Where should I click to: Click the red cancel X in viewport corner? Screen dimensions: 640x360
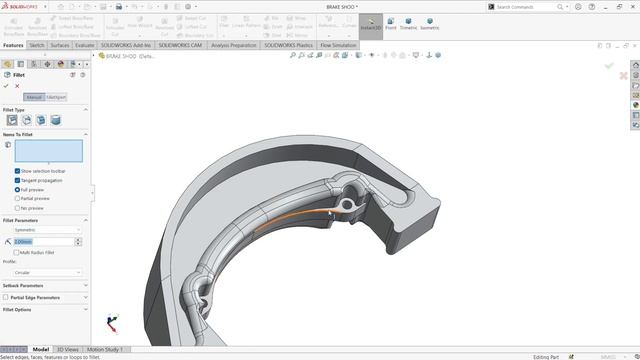click(x=623, y=76)
